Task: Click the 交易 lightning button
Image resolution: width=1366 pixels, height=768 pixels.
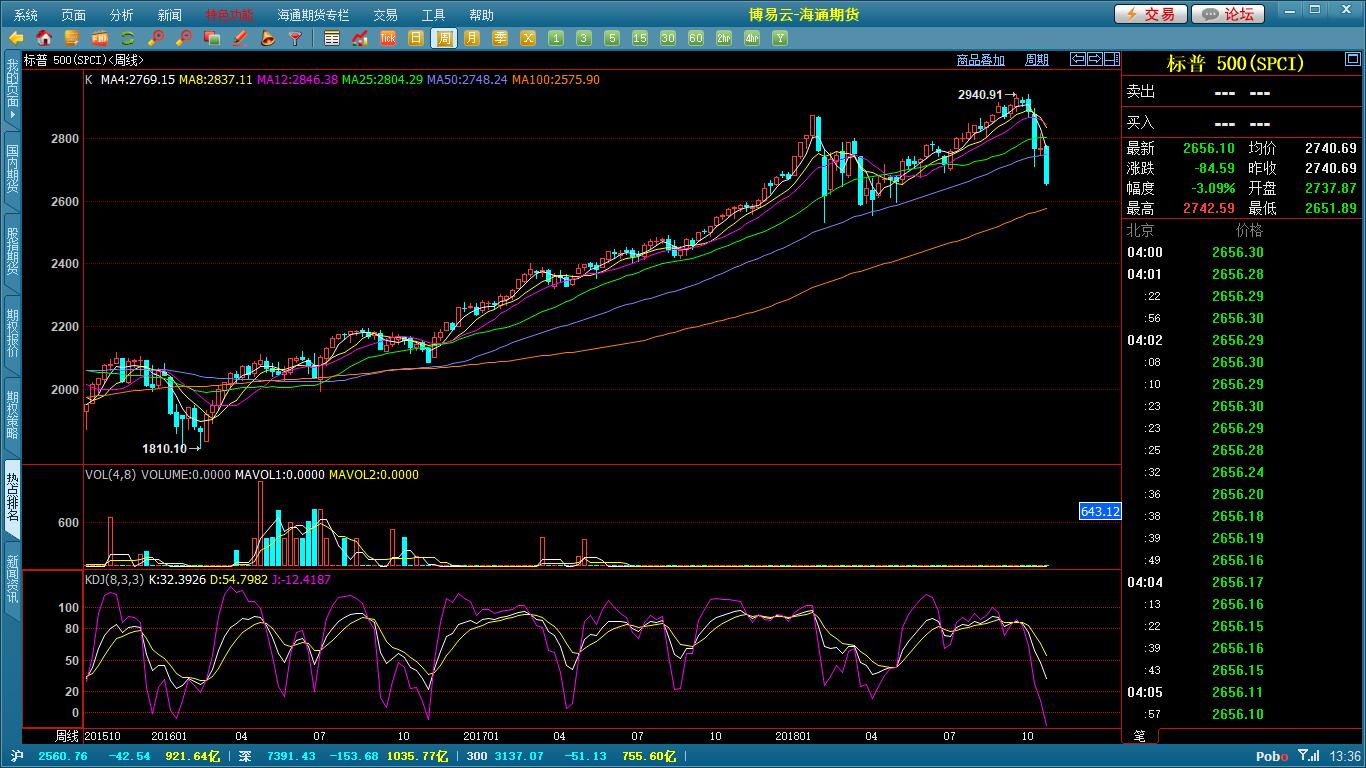Action: coord(1151,14)
